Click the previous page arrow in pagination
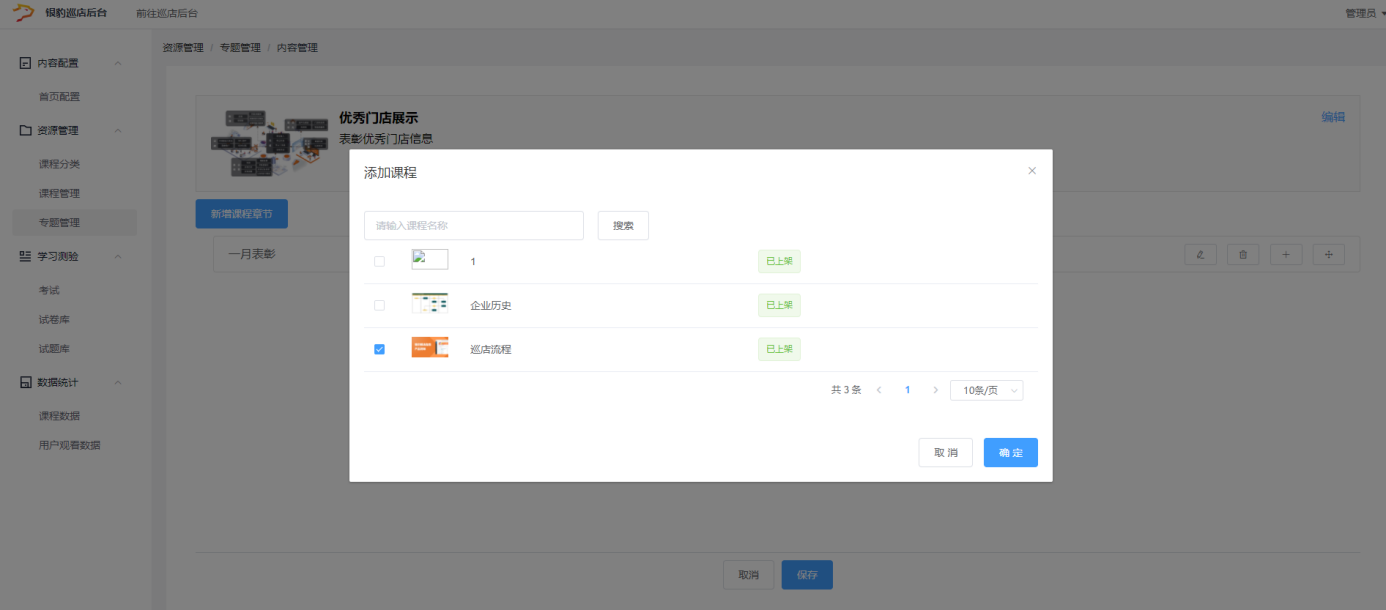This screenshot has height=610, width=1386. pos(879,390)
